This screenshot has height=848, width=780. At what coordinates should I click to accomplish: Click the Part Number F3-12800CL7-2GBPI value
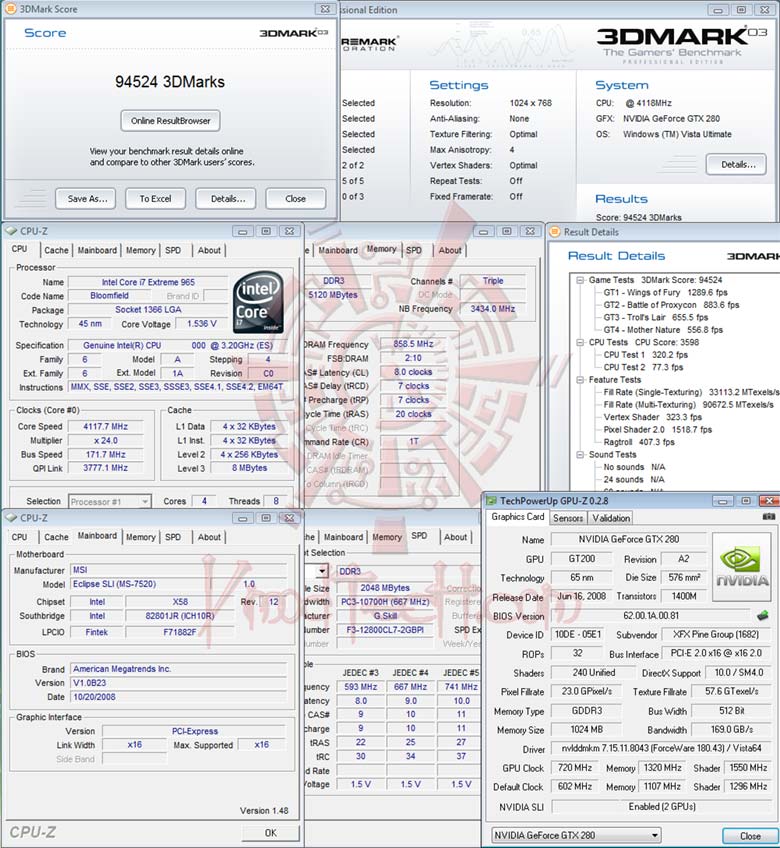point(385,630)
